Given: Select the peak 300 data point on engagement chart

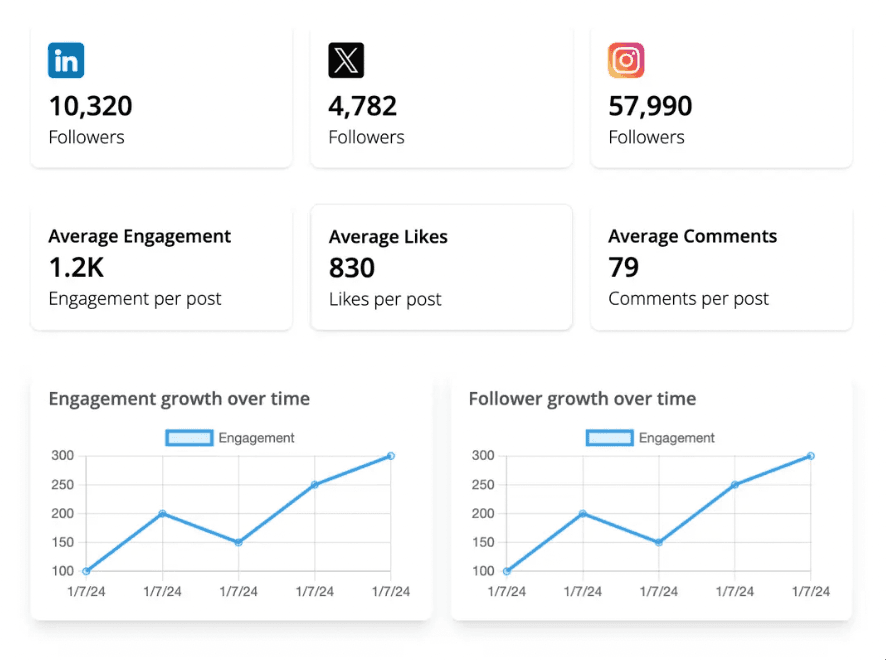Looking at the screenshot, I should click(x=391, y=456).
